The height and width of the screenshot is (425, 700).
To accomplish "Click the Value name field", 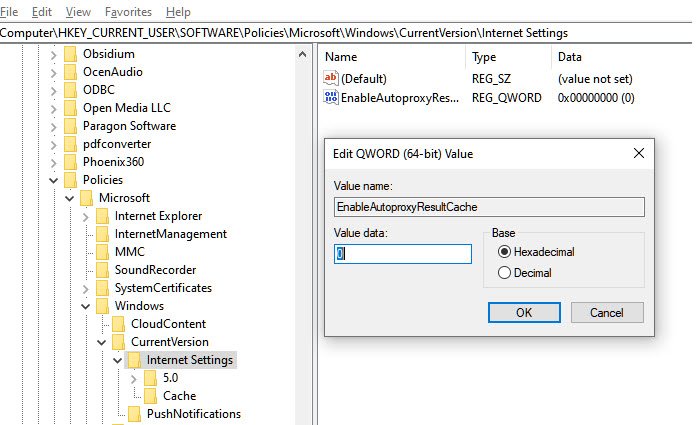I will (489, 207).
